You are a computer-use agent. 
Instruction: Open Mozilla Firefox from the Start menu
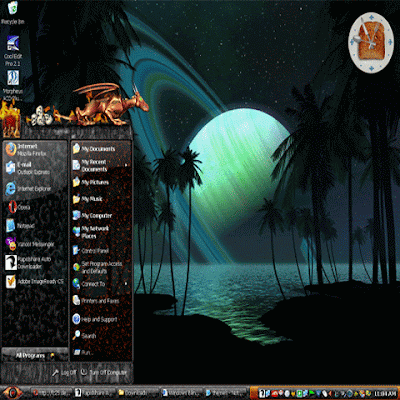pyautogui.click(x=35, y=150)
